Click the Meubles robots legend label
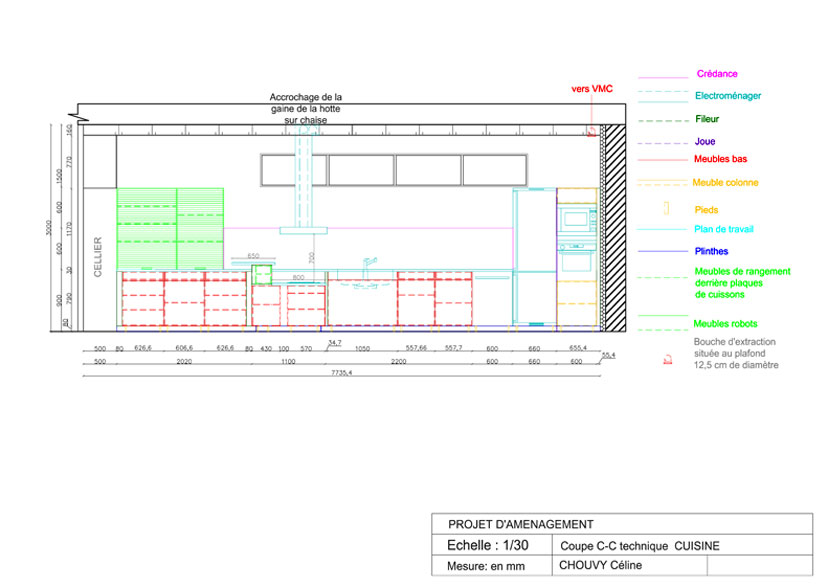The width and height of the screenshot is (832, 585). click(725, 324)
